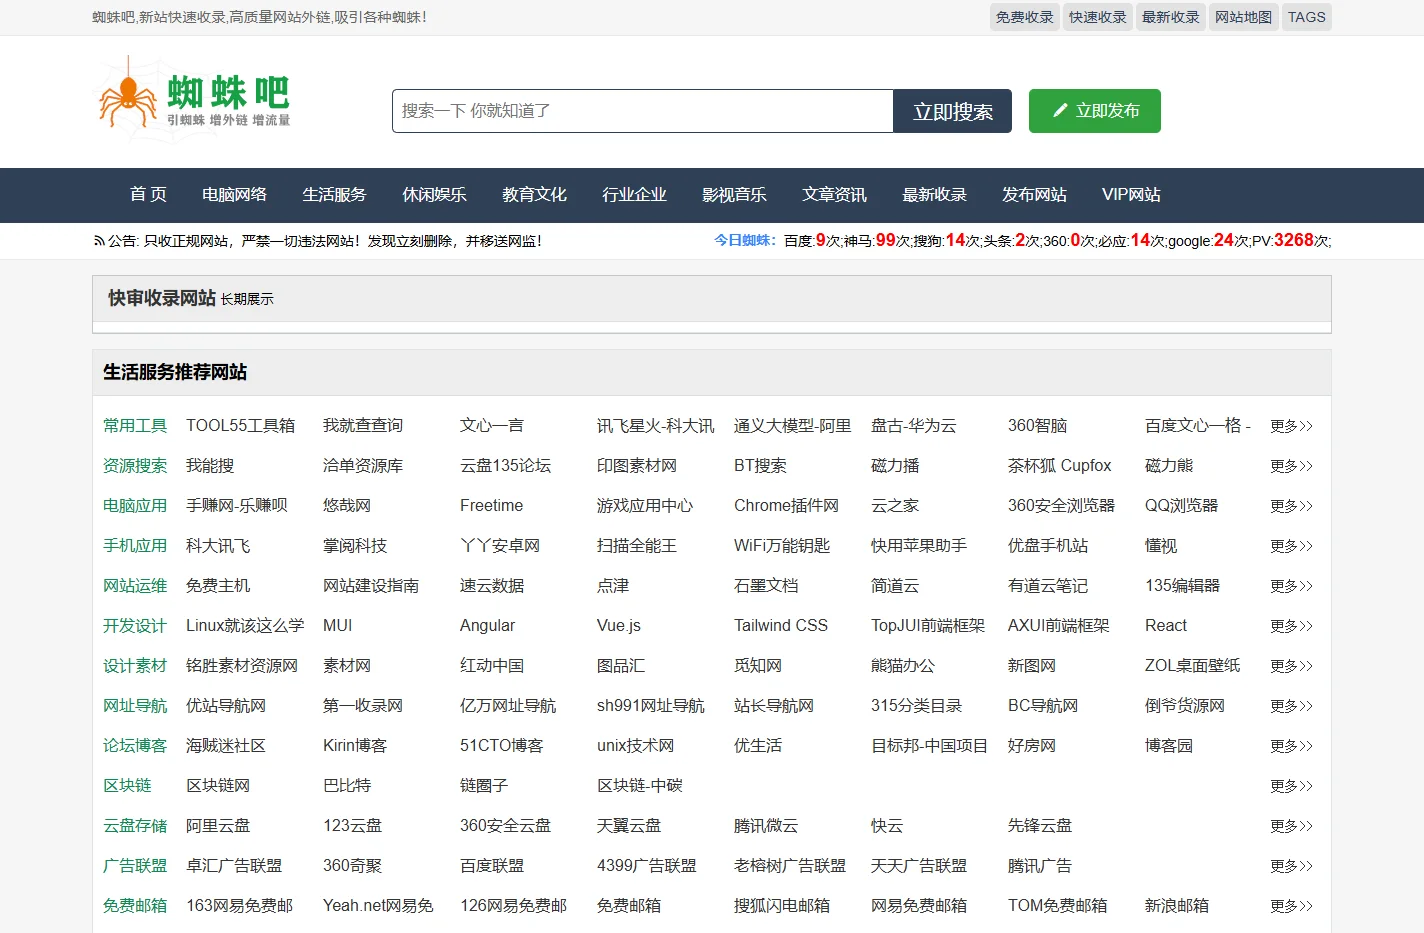
Task: Go to 首页 in the navigation bar
Action: click(x=148, y=195)
